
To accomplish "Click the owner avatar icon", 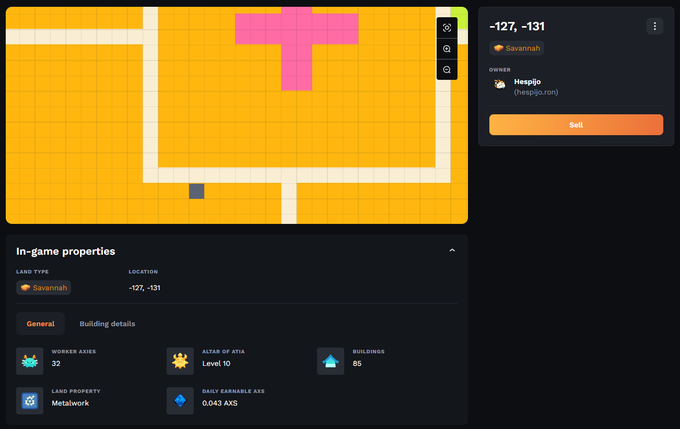I will (500, 84).
